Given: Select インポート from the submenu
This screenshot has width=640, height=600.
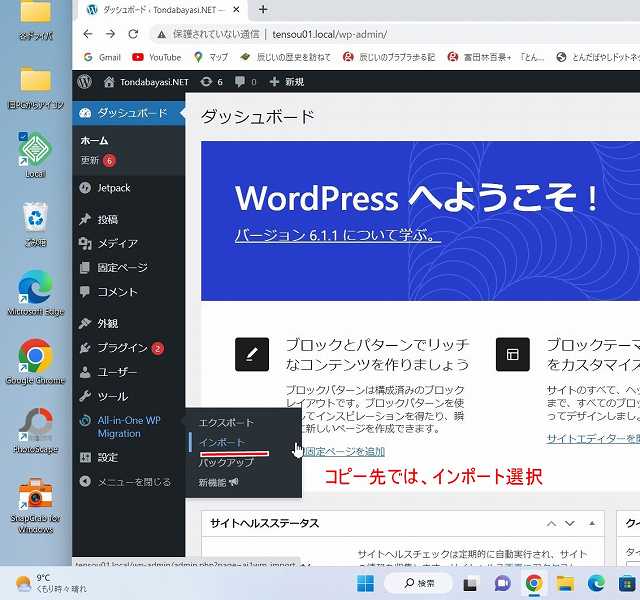Looking at the screenshot, I should coord(221,442).
